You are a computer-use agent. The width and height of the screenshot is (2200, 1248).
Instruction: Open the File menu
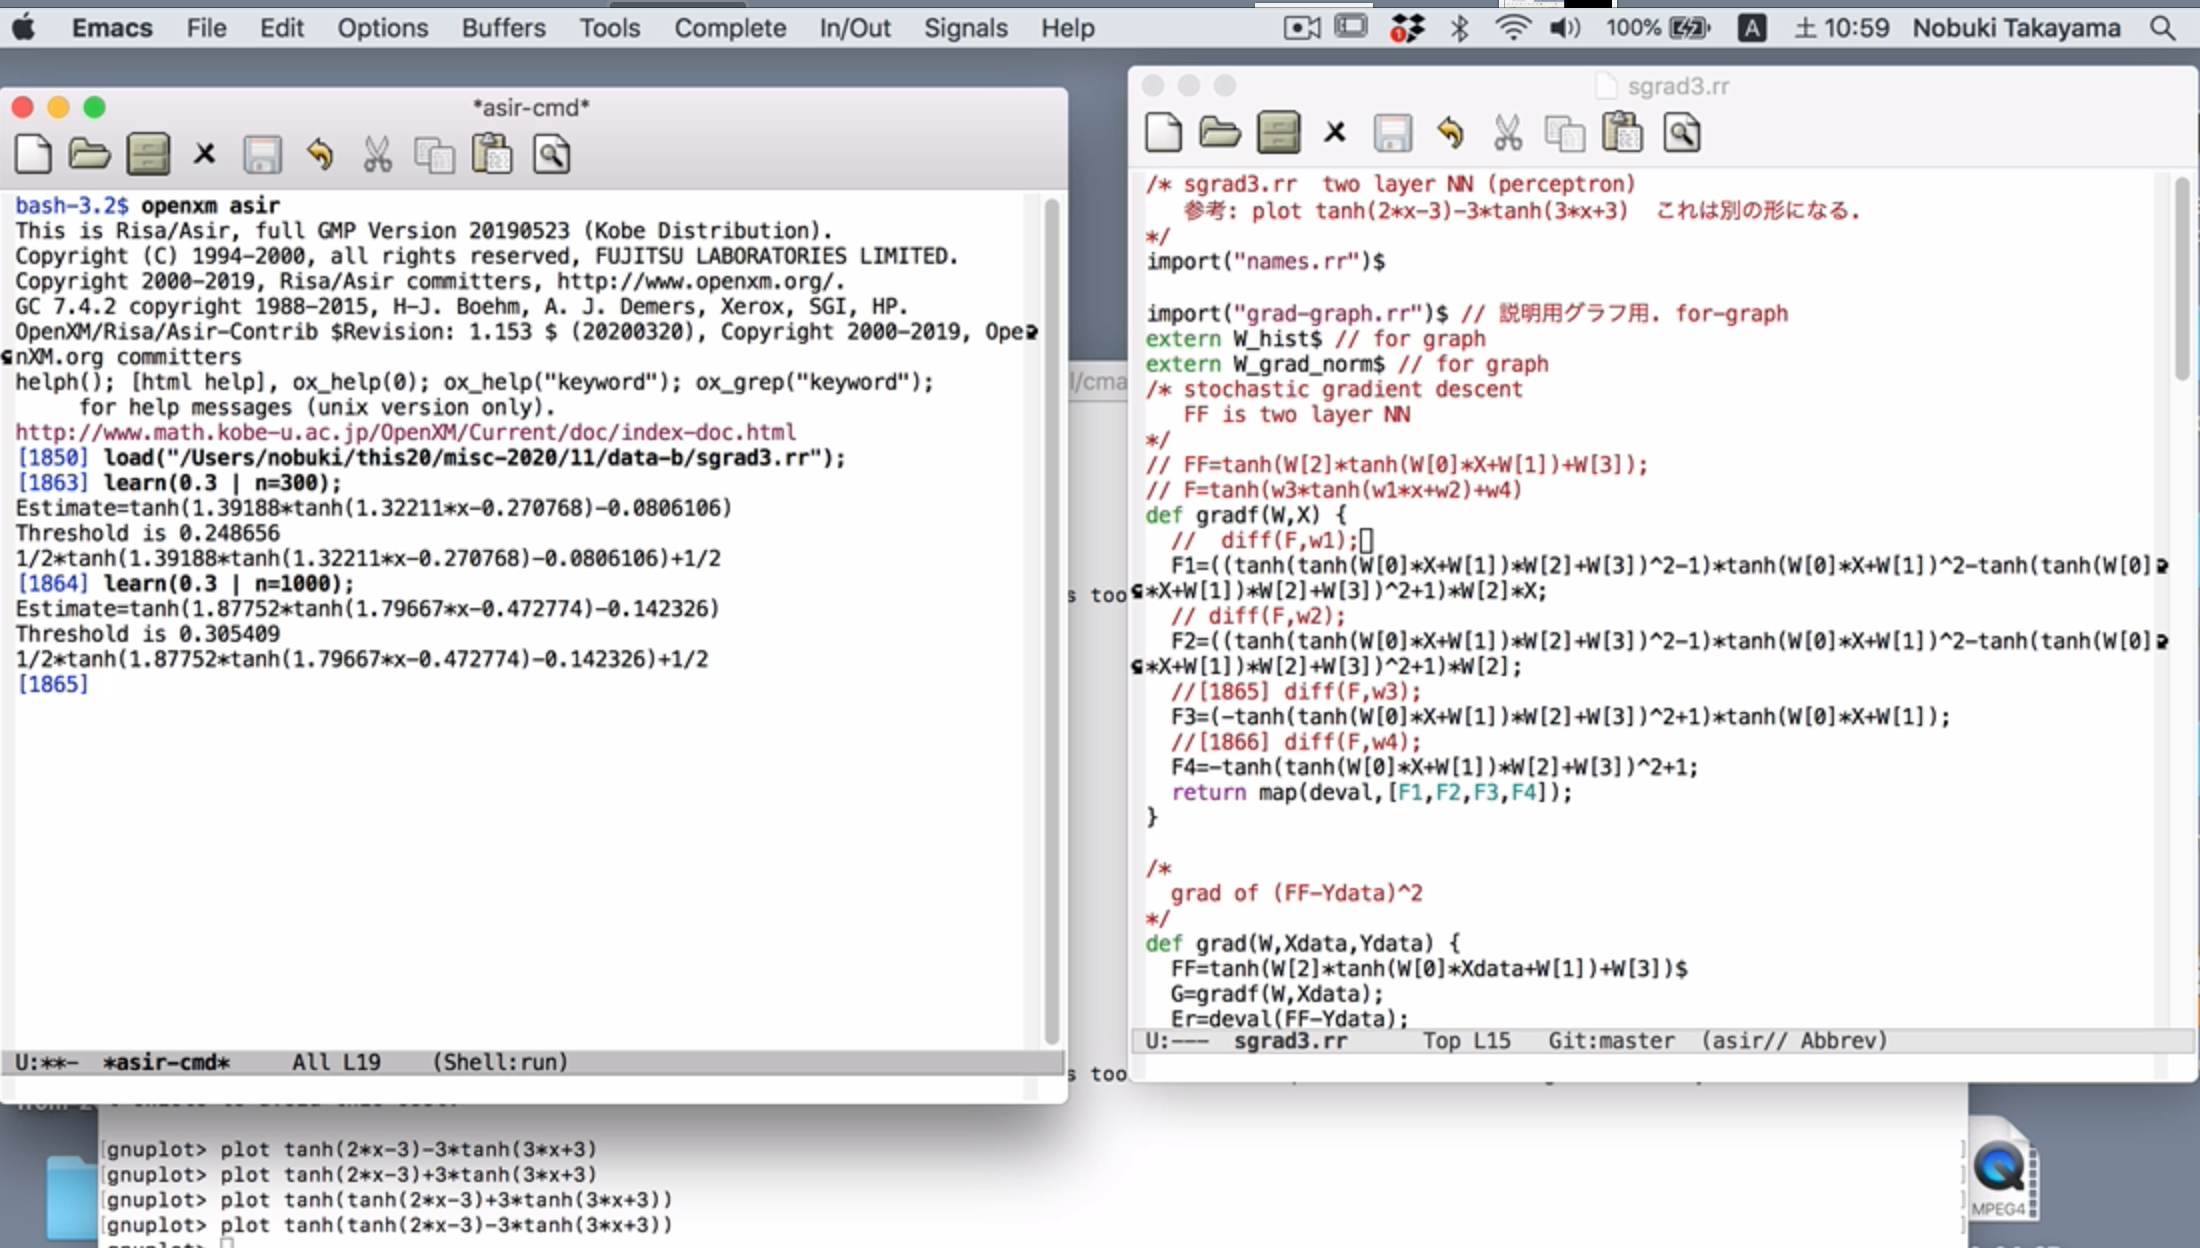tap(206, 28)
